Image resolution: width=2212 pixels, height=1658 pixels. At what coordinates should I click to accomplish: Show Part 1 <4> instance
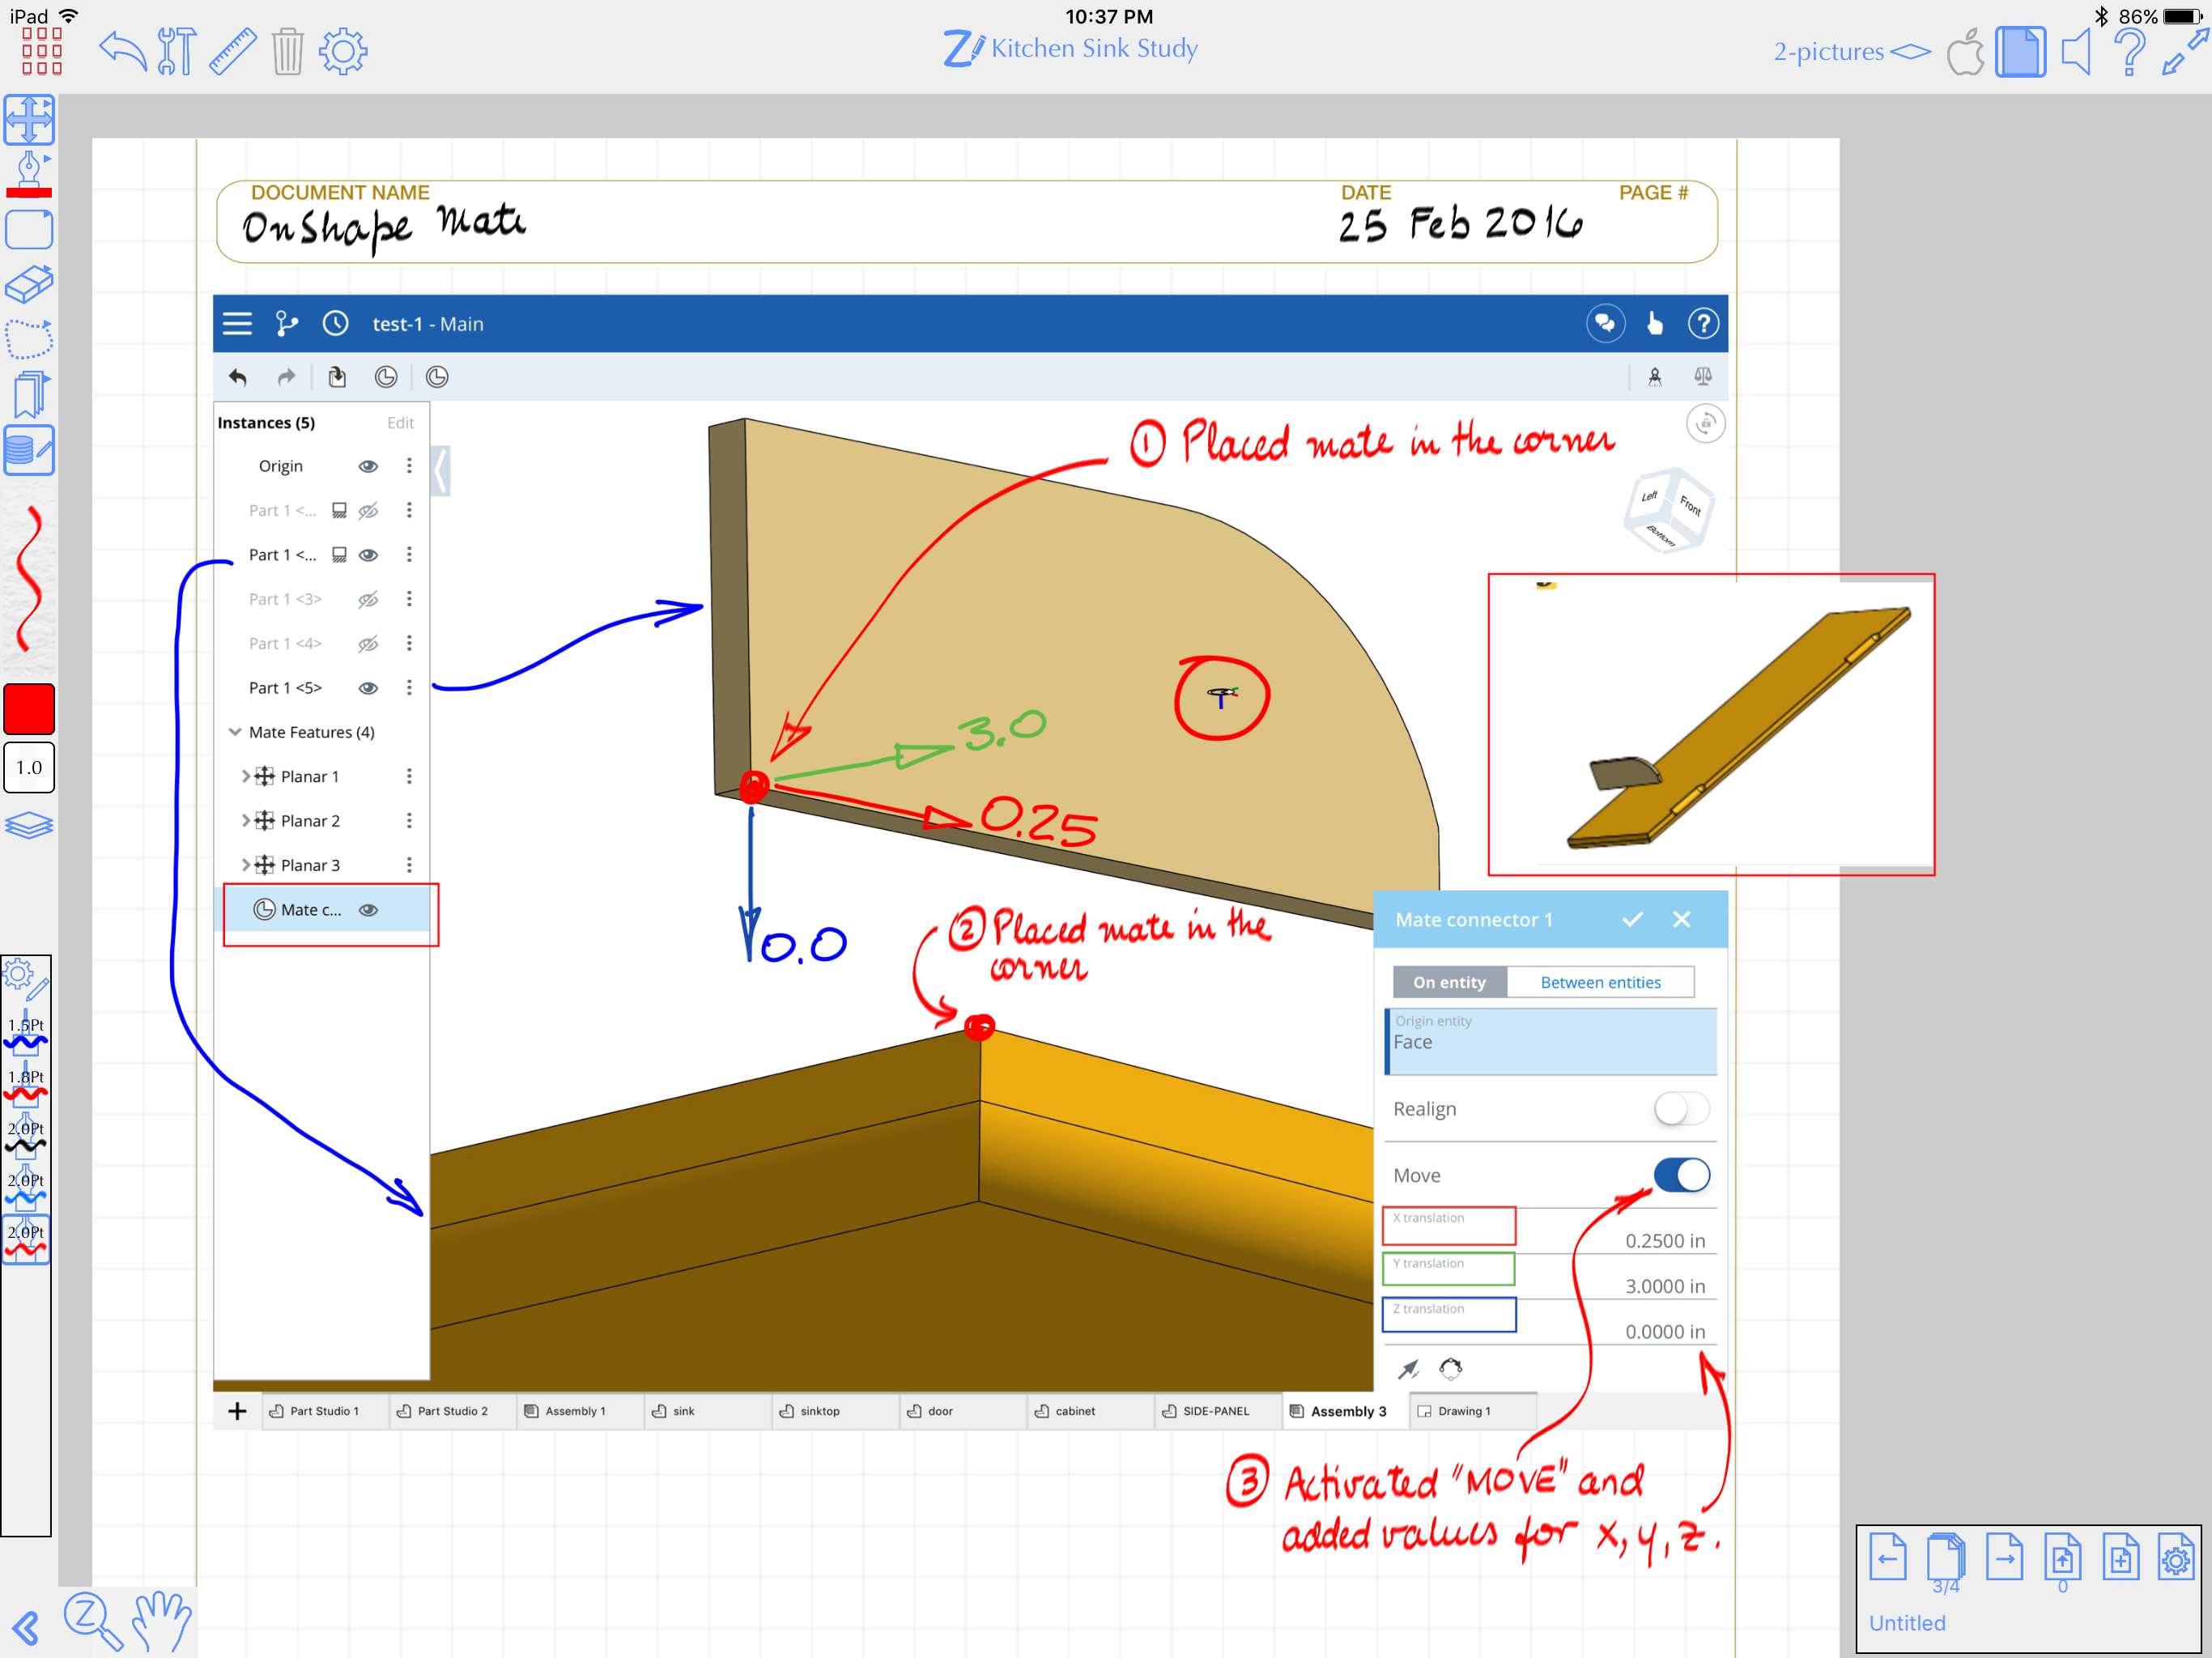click(368, 643)
